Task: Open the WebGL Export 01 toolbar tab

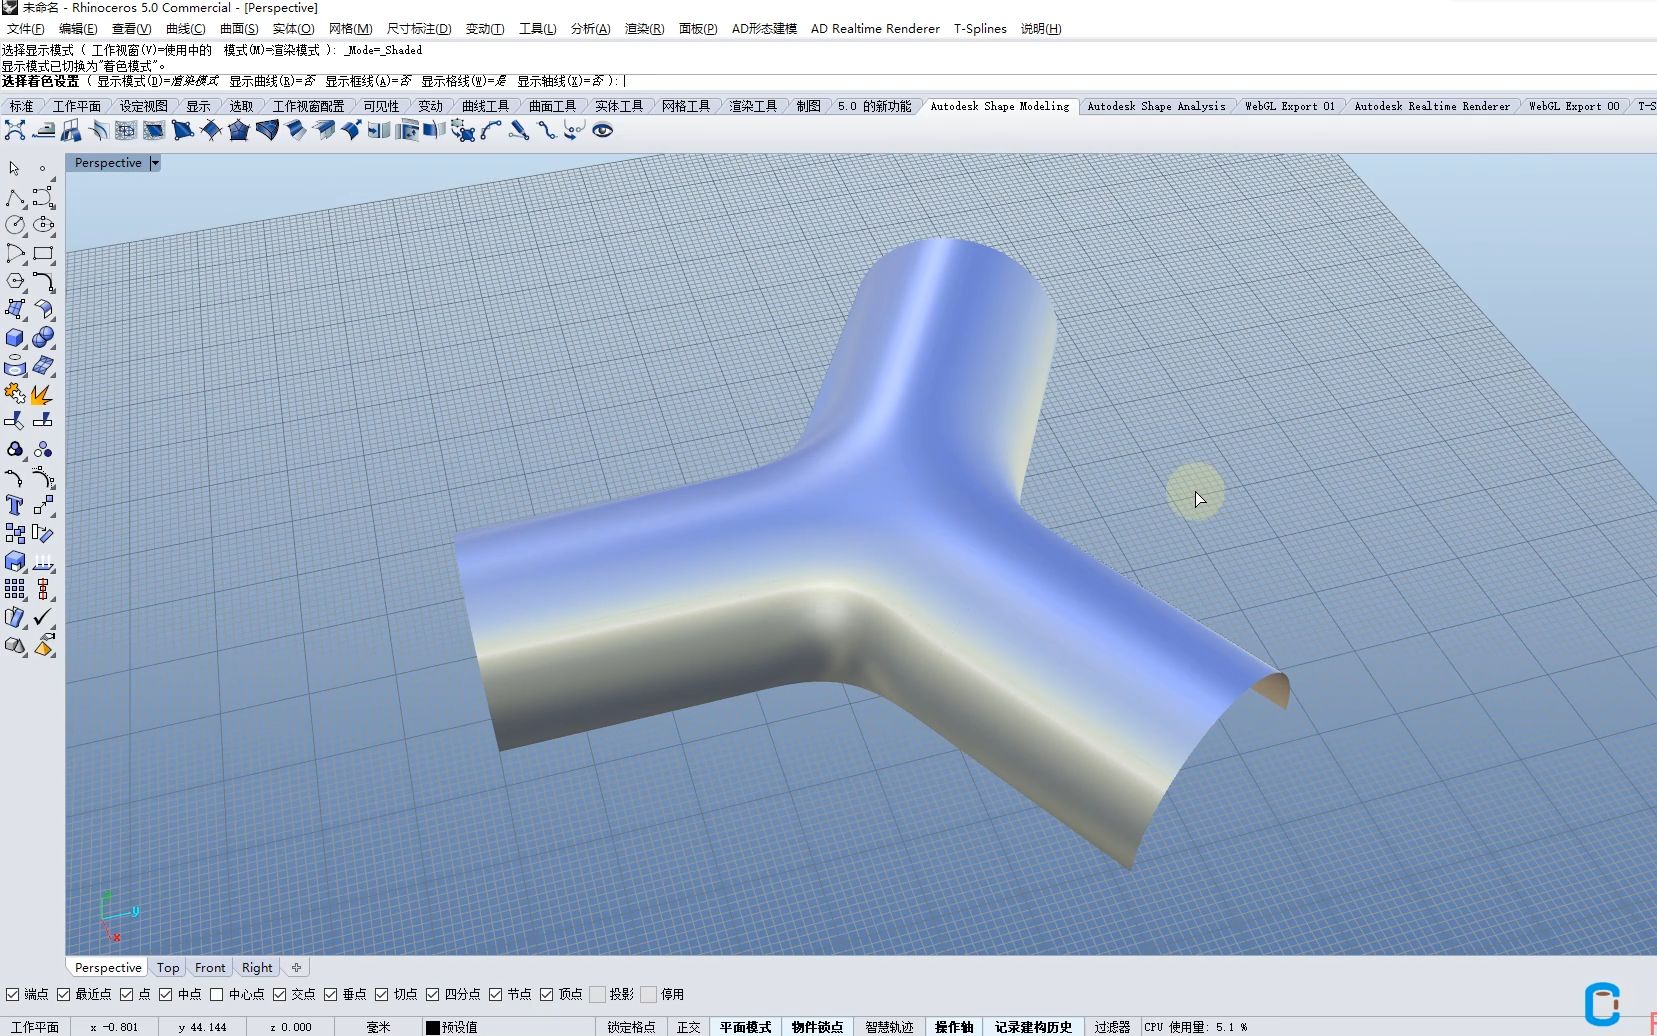Action: click(x=1290, y=106)
